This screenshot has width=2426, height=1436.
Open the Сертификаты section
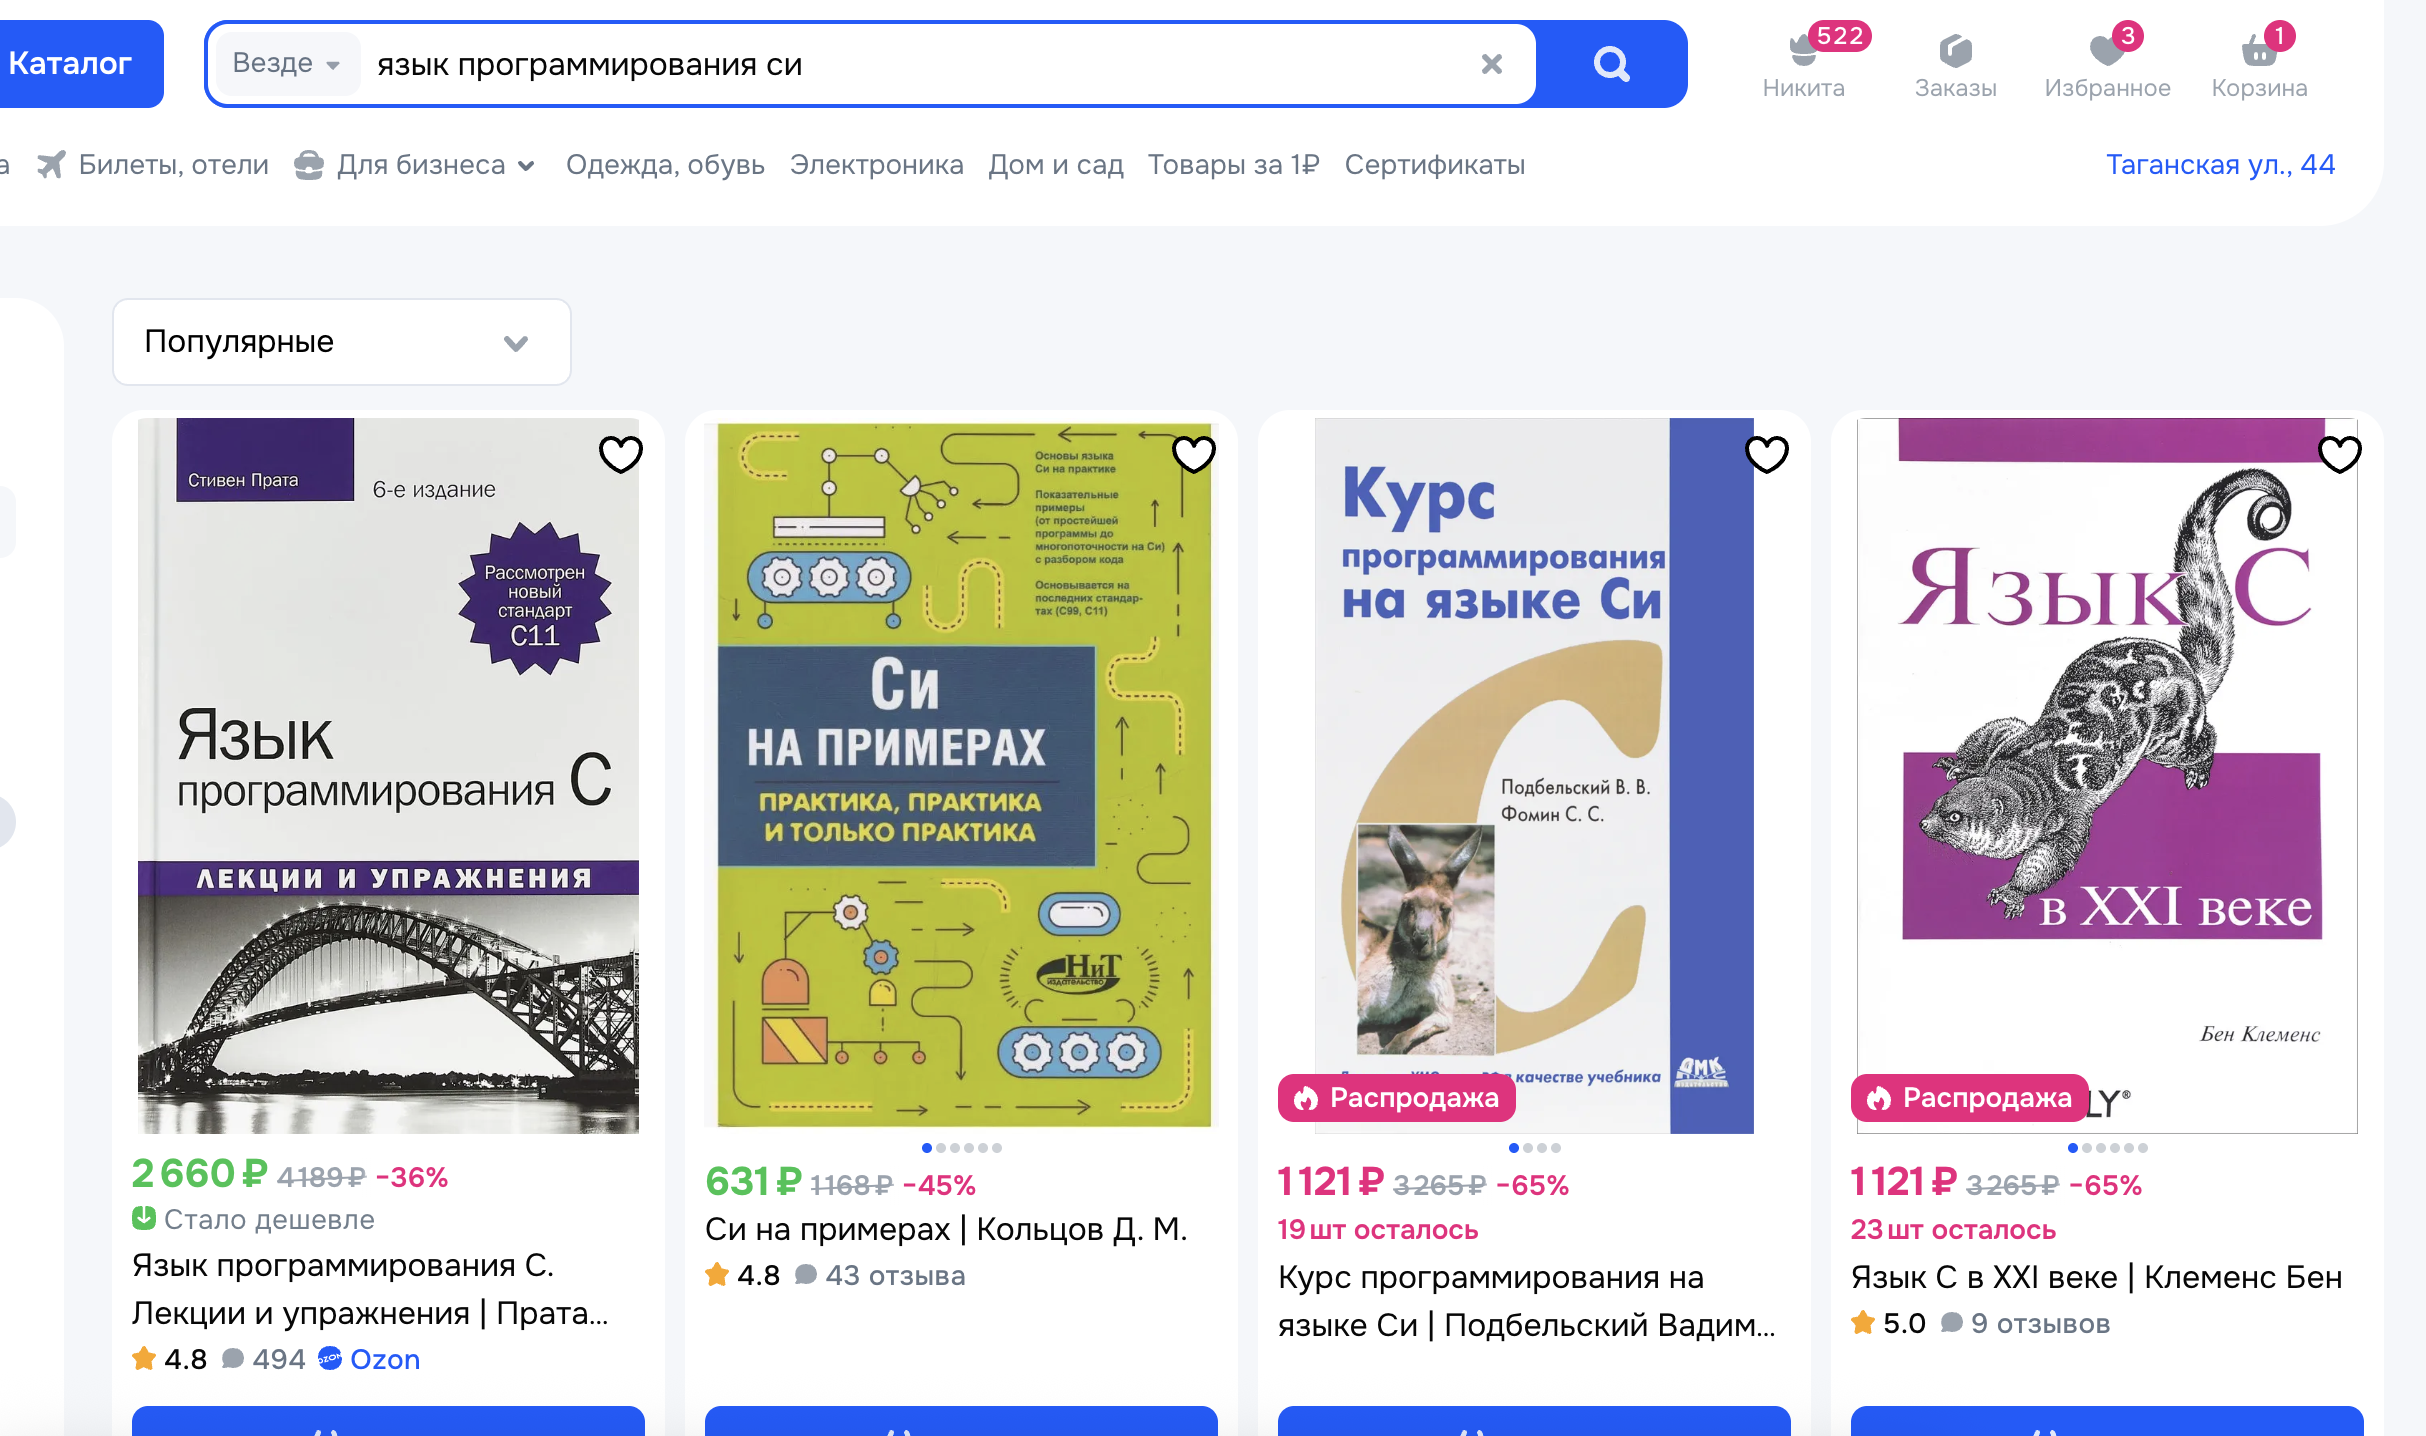(x=1434, y=165)
